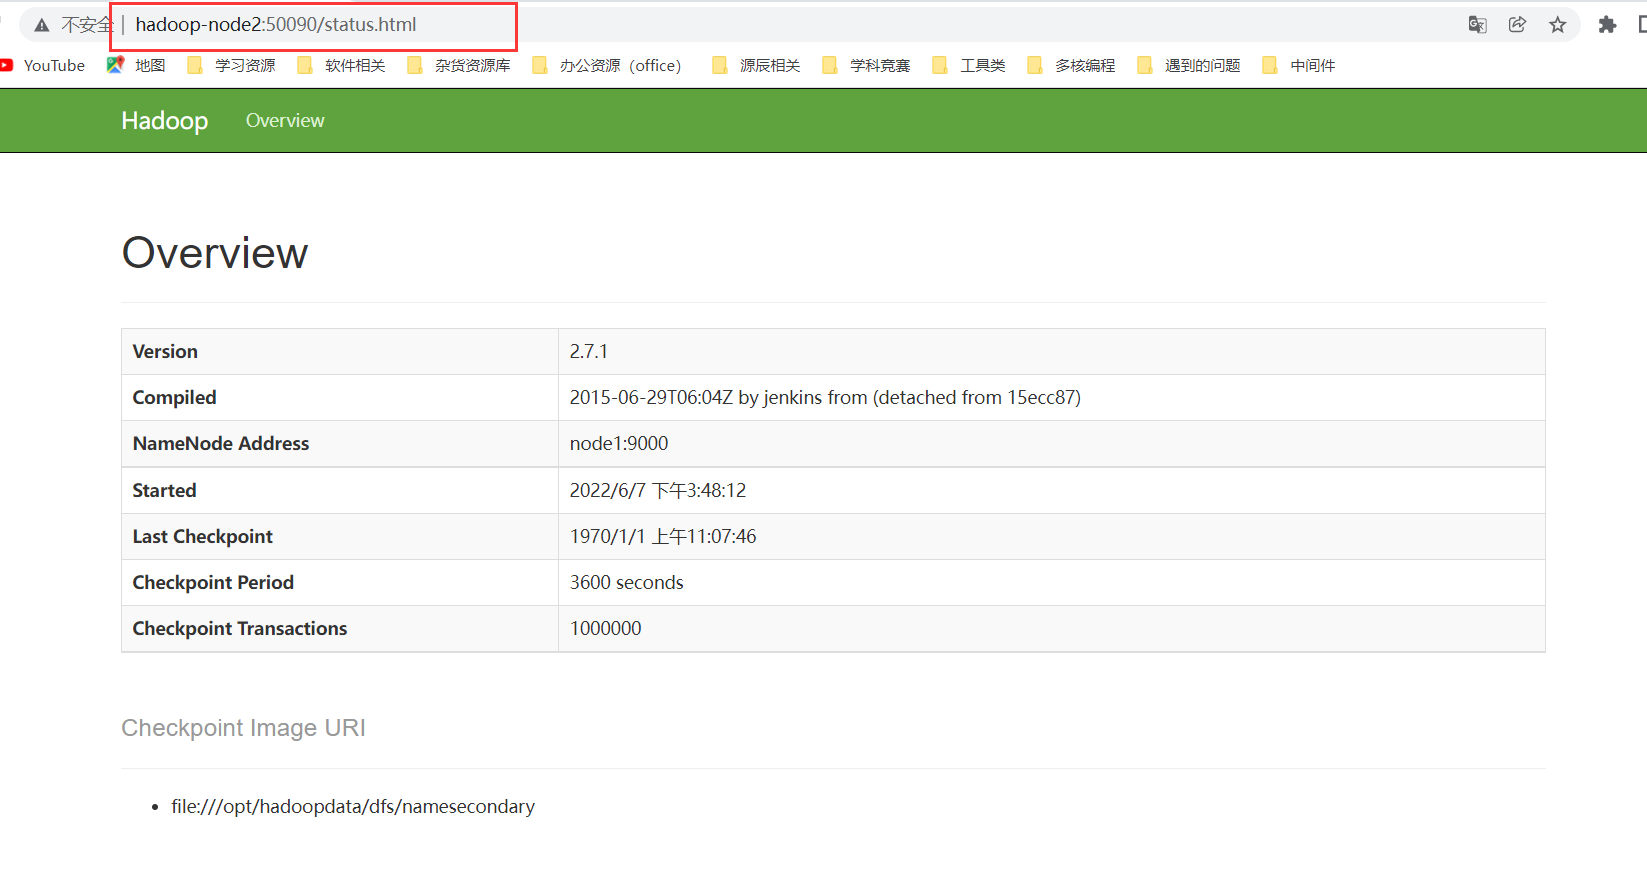This screenshot has height=883, width=1647.
Task: Select the Overview tab in the navbar
Action: pyautogui.click(x=285, y=120)
